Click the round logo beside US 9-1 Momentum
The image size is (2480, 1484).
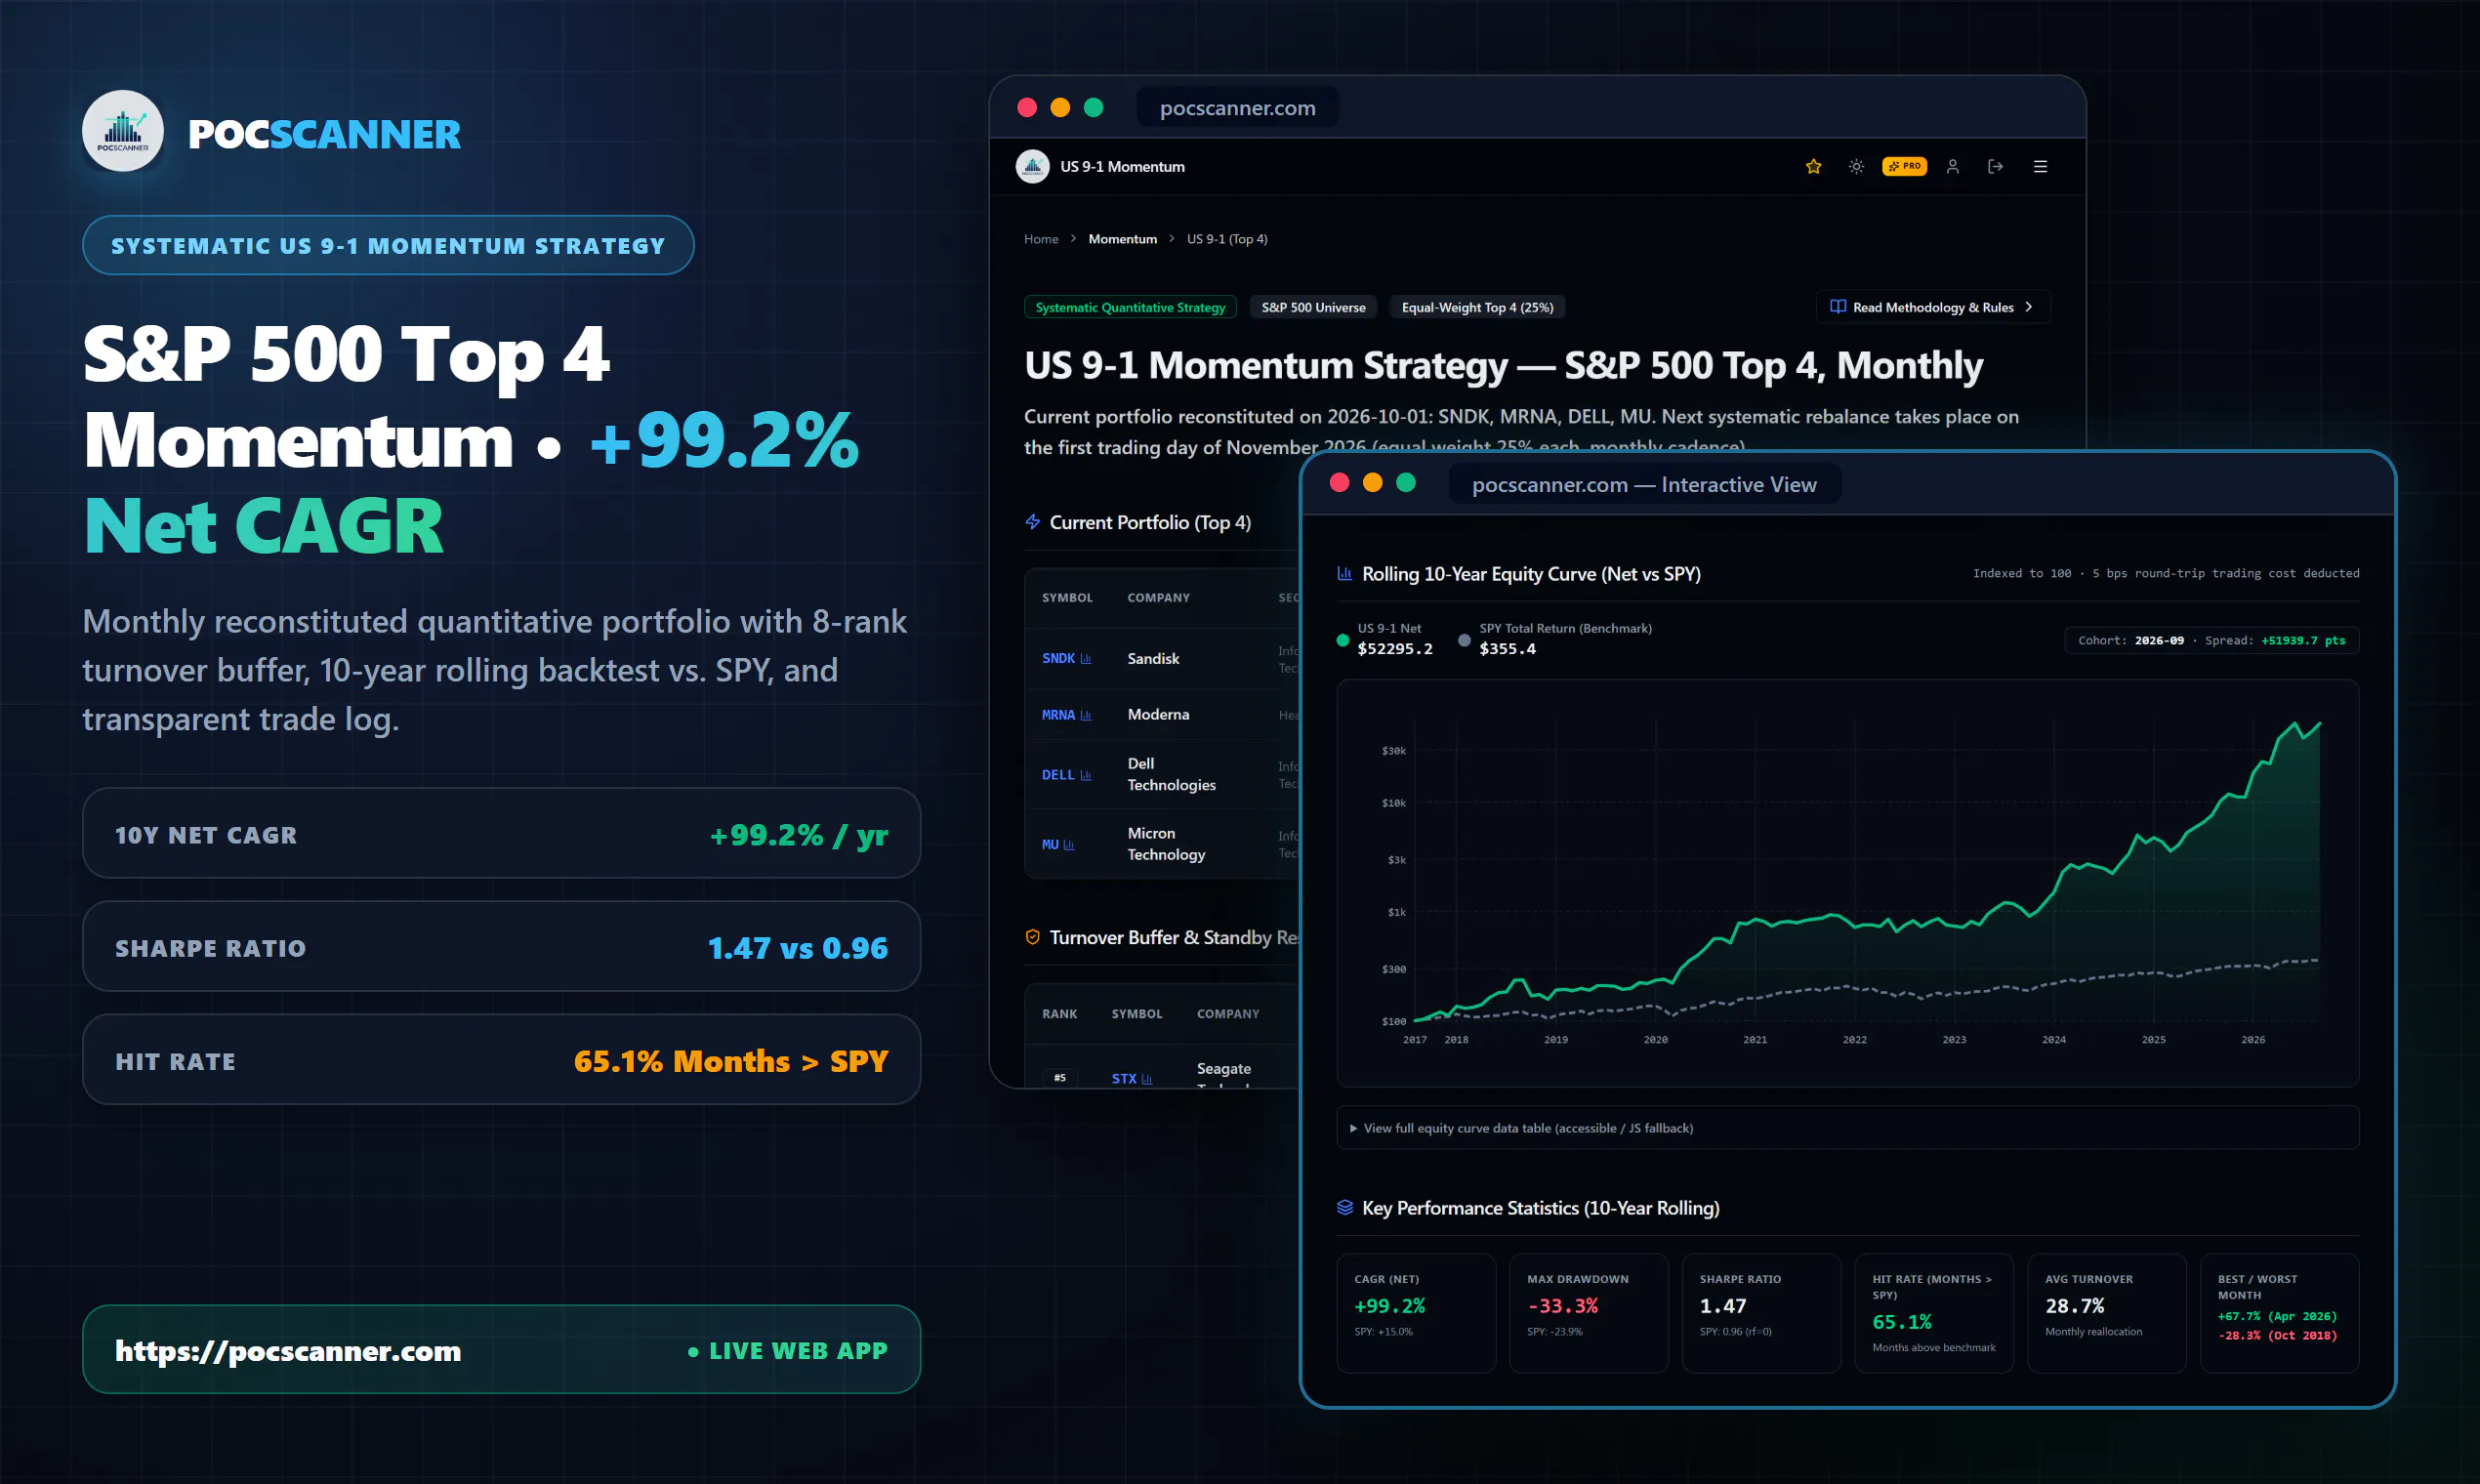pos(1033,166)
